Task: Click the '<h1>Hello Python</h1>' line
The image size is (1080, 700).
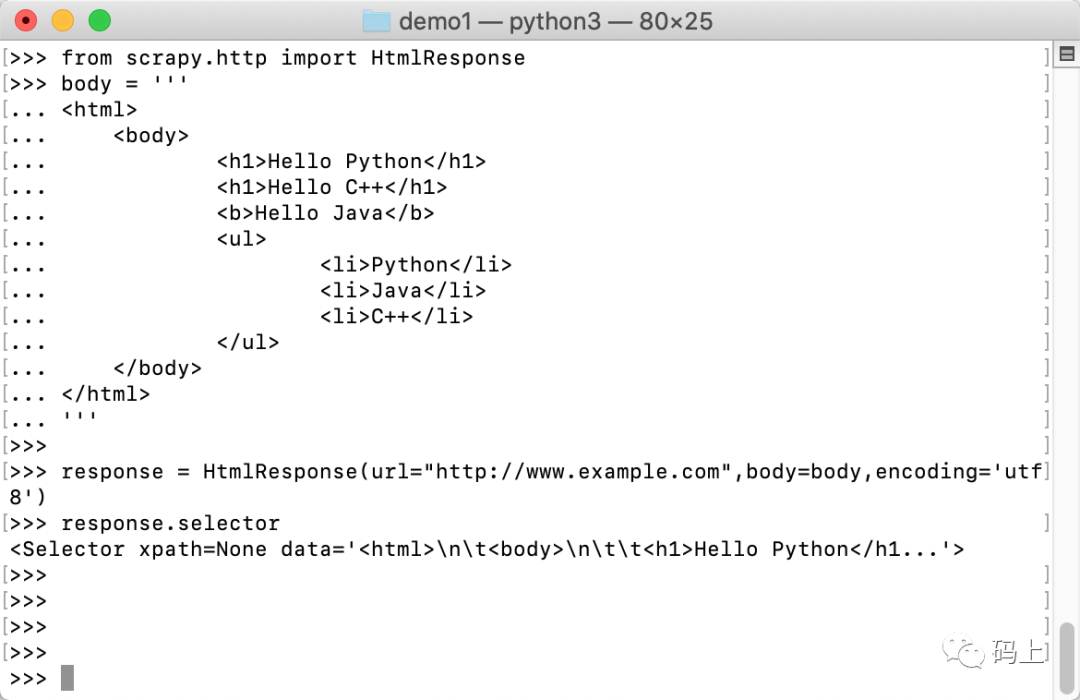Action: pyautogui.click(x=351, y=161)
